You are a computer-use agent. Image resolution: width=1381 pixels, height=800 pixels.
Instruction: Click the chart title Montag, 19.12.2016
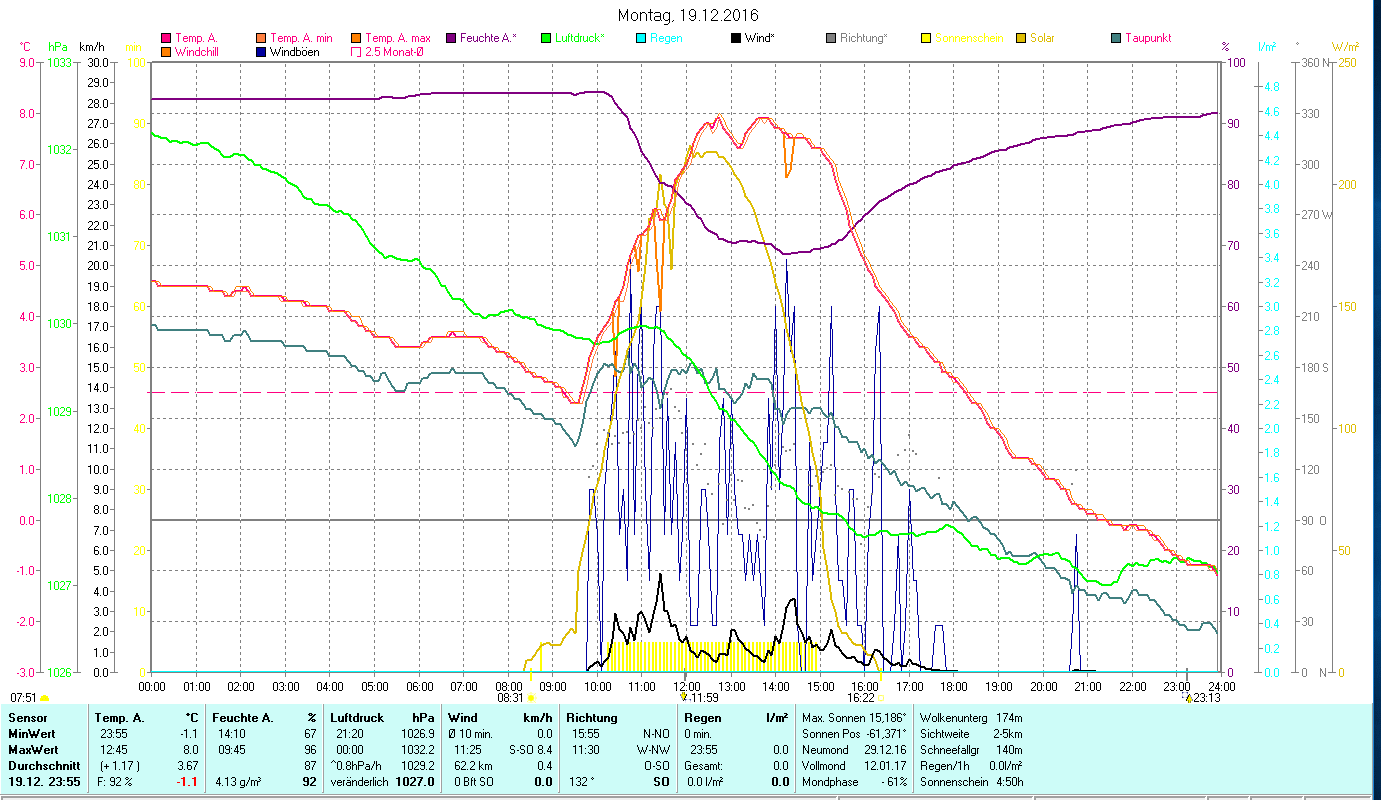pyautogui.click(x=688, y=15)
